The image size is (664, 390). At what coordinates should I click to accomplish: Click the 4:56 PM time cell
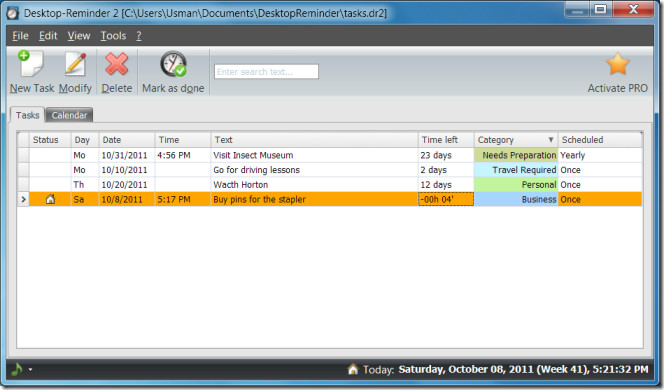(183, 155)
